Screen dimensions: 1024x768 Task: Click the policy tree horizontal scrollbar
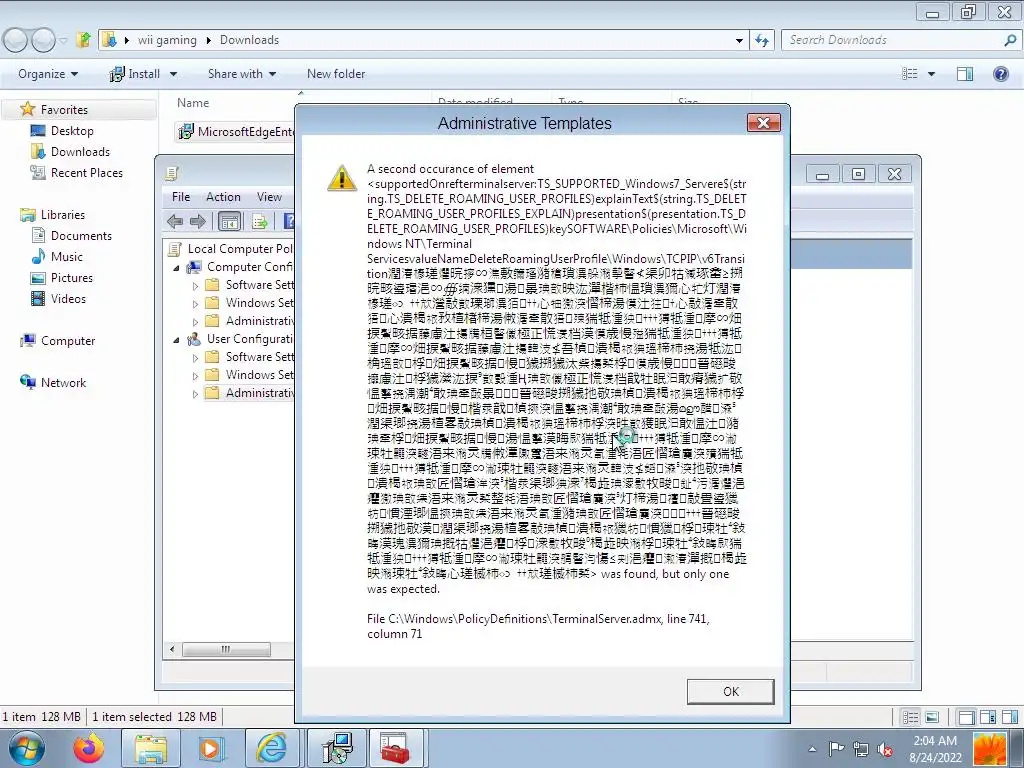pyautogui.click(x=226, y=649)
